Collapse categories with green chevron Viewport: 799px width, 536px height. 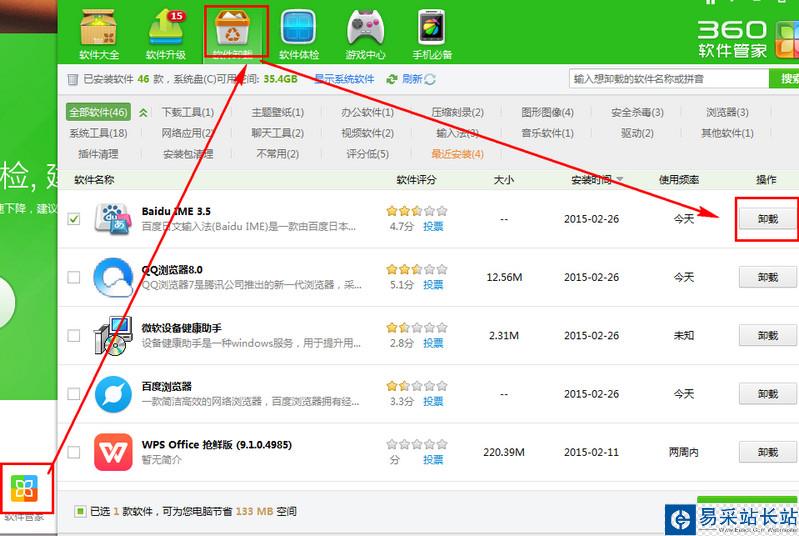coord(143,113)
